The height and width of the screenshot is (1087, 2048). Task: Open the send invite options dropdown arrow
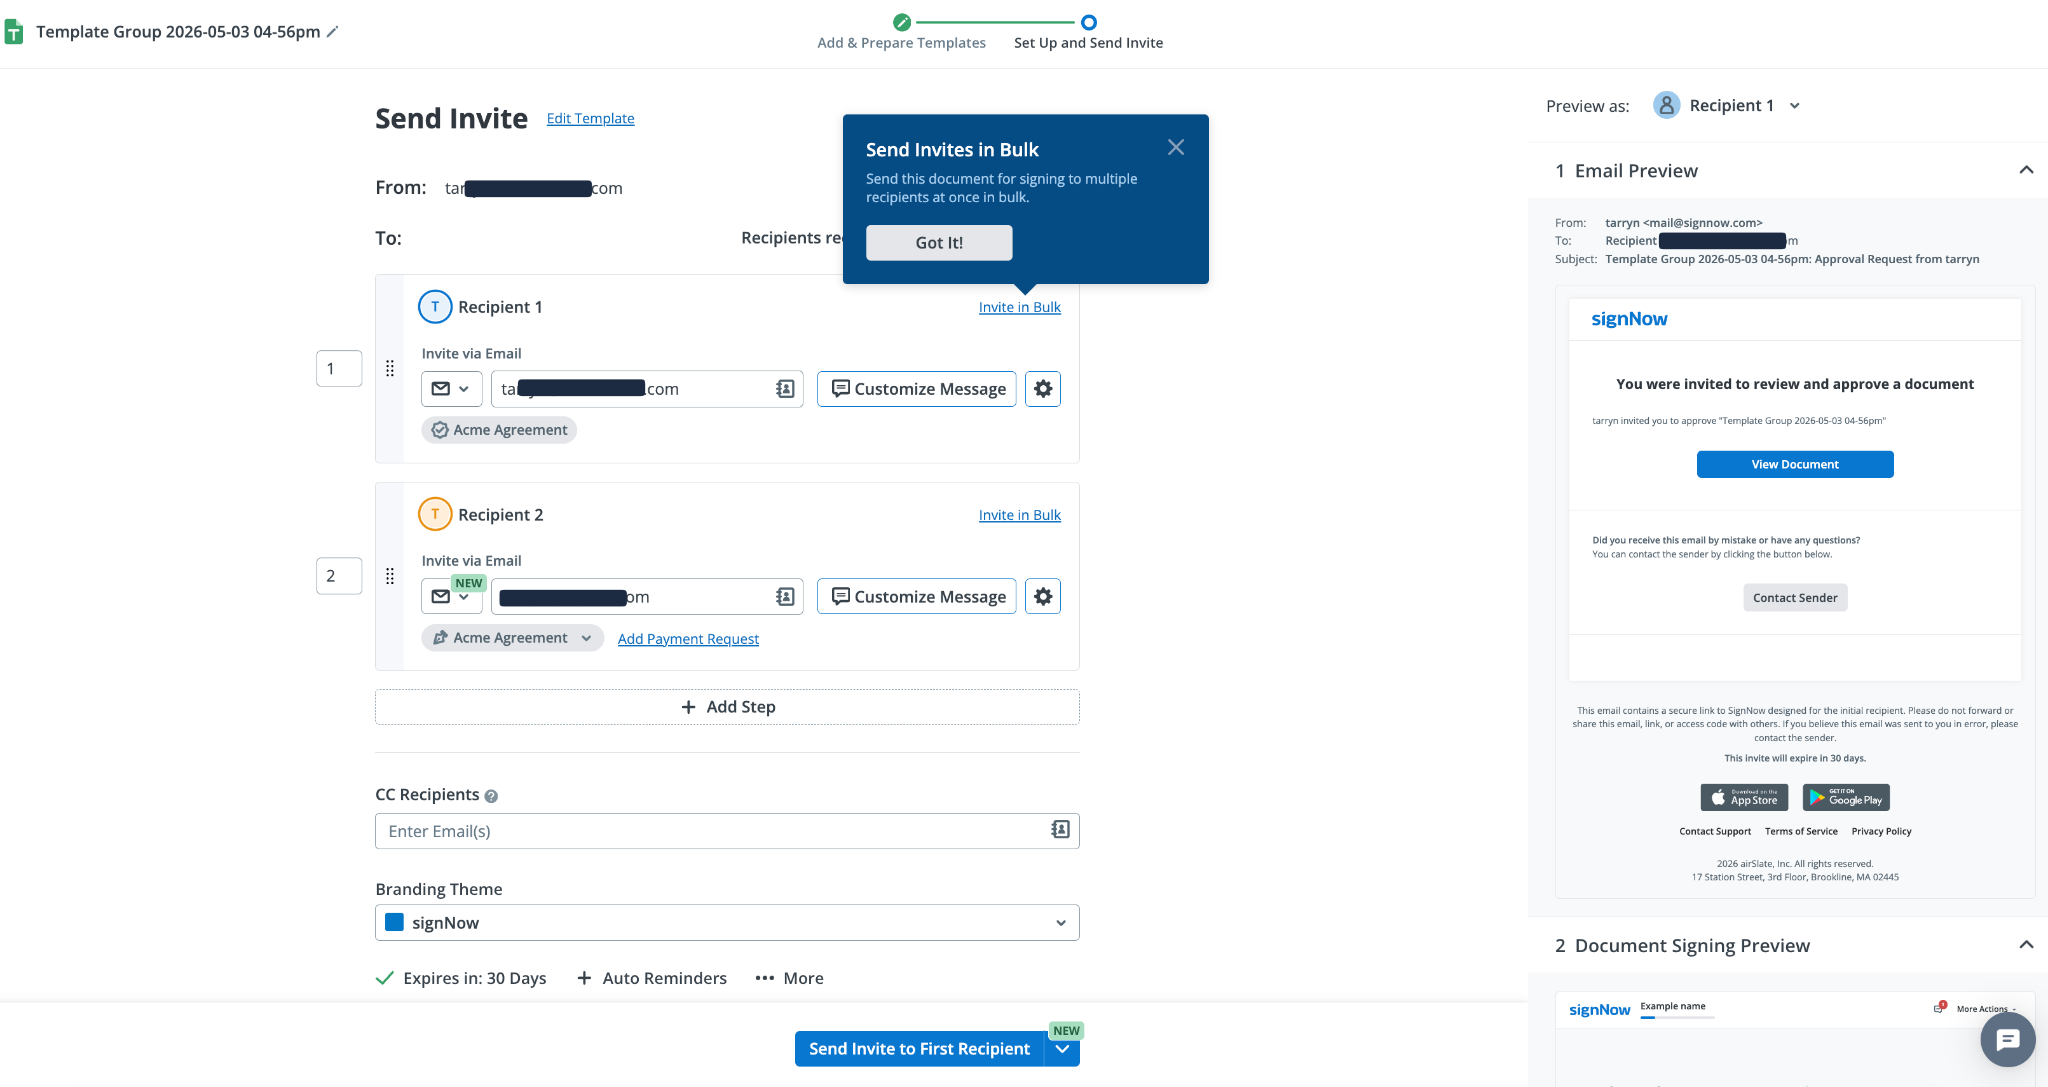coord(1062,1049)
